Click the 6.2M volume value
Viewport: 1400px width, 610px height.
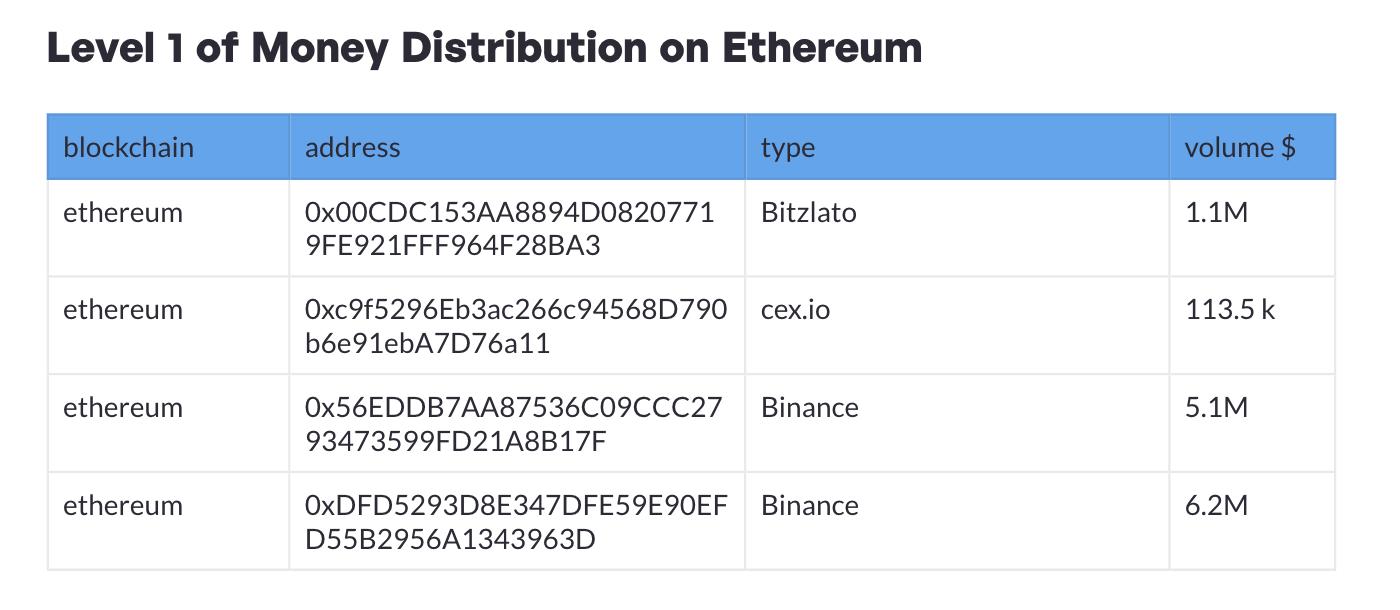pyautogui.click(x=1216, y=506)
